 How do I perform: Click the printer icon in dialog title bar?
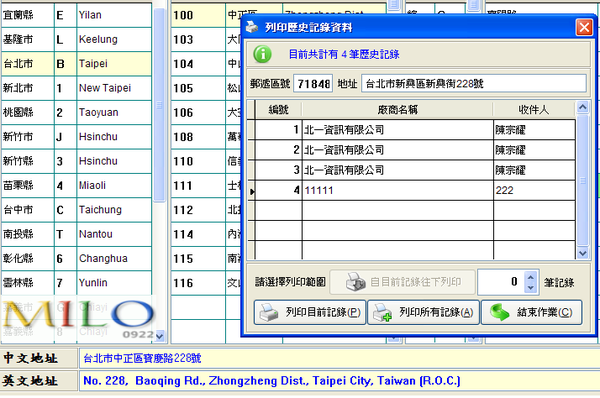[252, 27]
